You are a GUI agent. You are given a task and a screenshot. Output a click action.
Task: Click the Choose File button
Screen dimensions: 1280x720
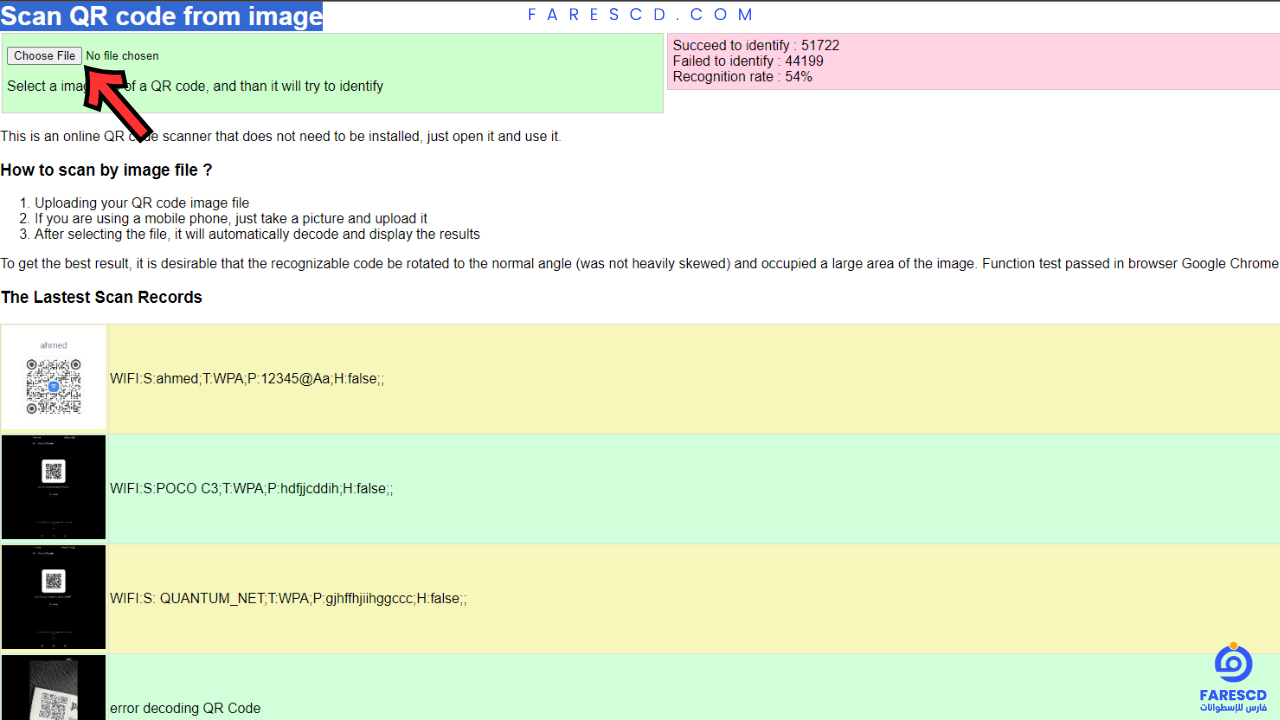(44, 56)
